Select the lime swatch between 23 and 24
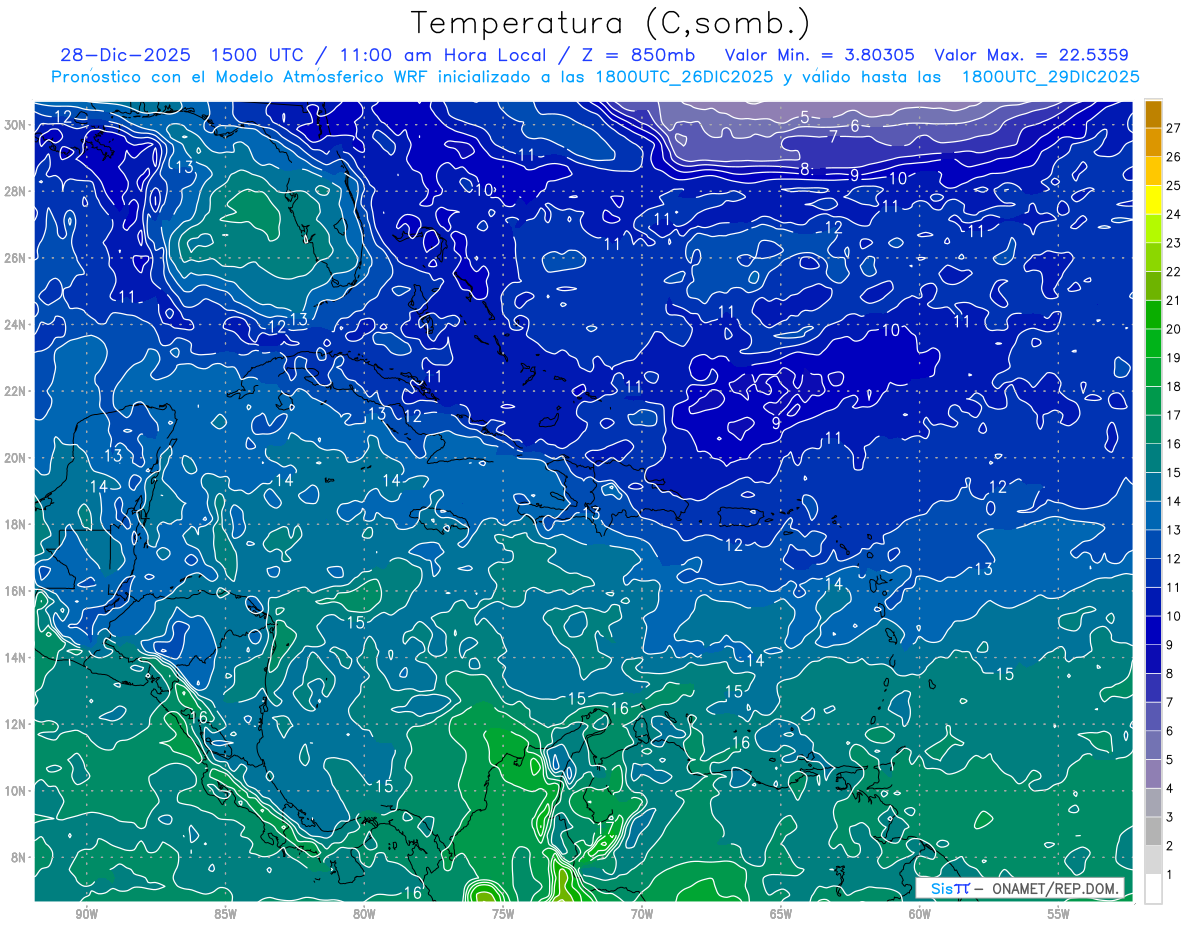The width and height of the screenshot is (1200, 927). (1153, 228)
